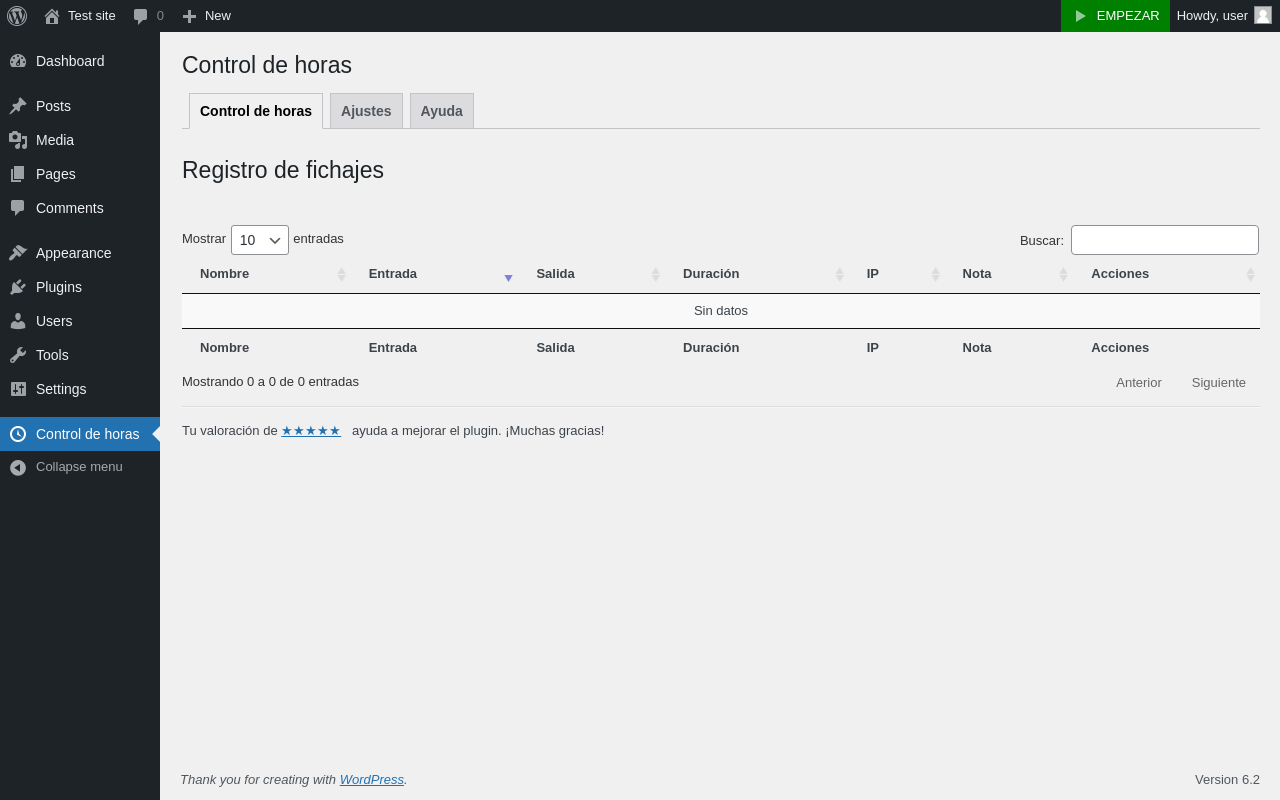1280x800 pixels.
Task: Open the Settings menu item
Action: tap(80, 389)
